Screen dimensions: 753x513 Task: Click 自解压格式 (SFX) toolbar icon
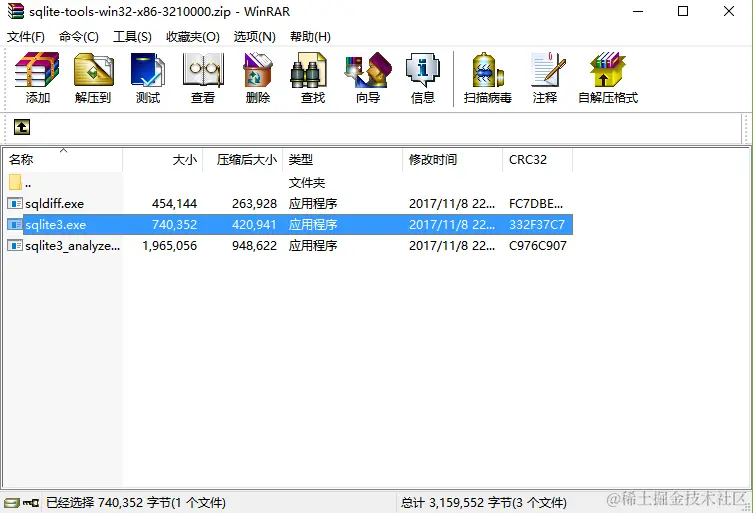(607, 71)
